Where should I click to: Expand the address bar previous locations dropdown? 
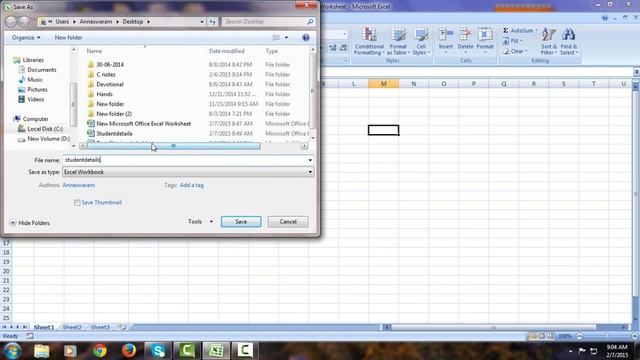tap(202, 22)
